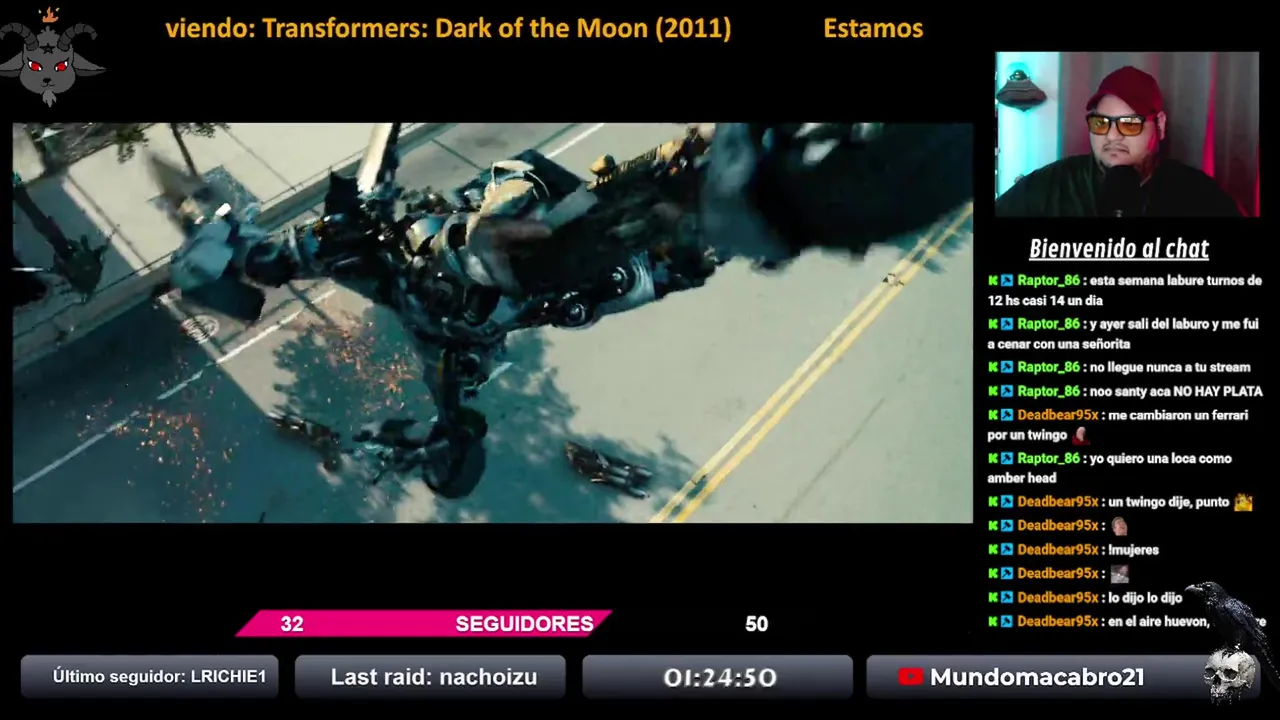Click Raptor_86 username on 'NO HAY PLATA' message
Image resolution: width=1280 pixels, height=720 pixels.
[1048, 391]
